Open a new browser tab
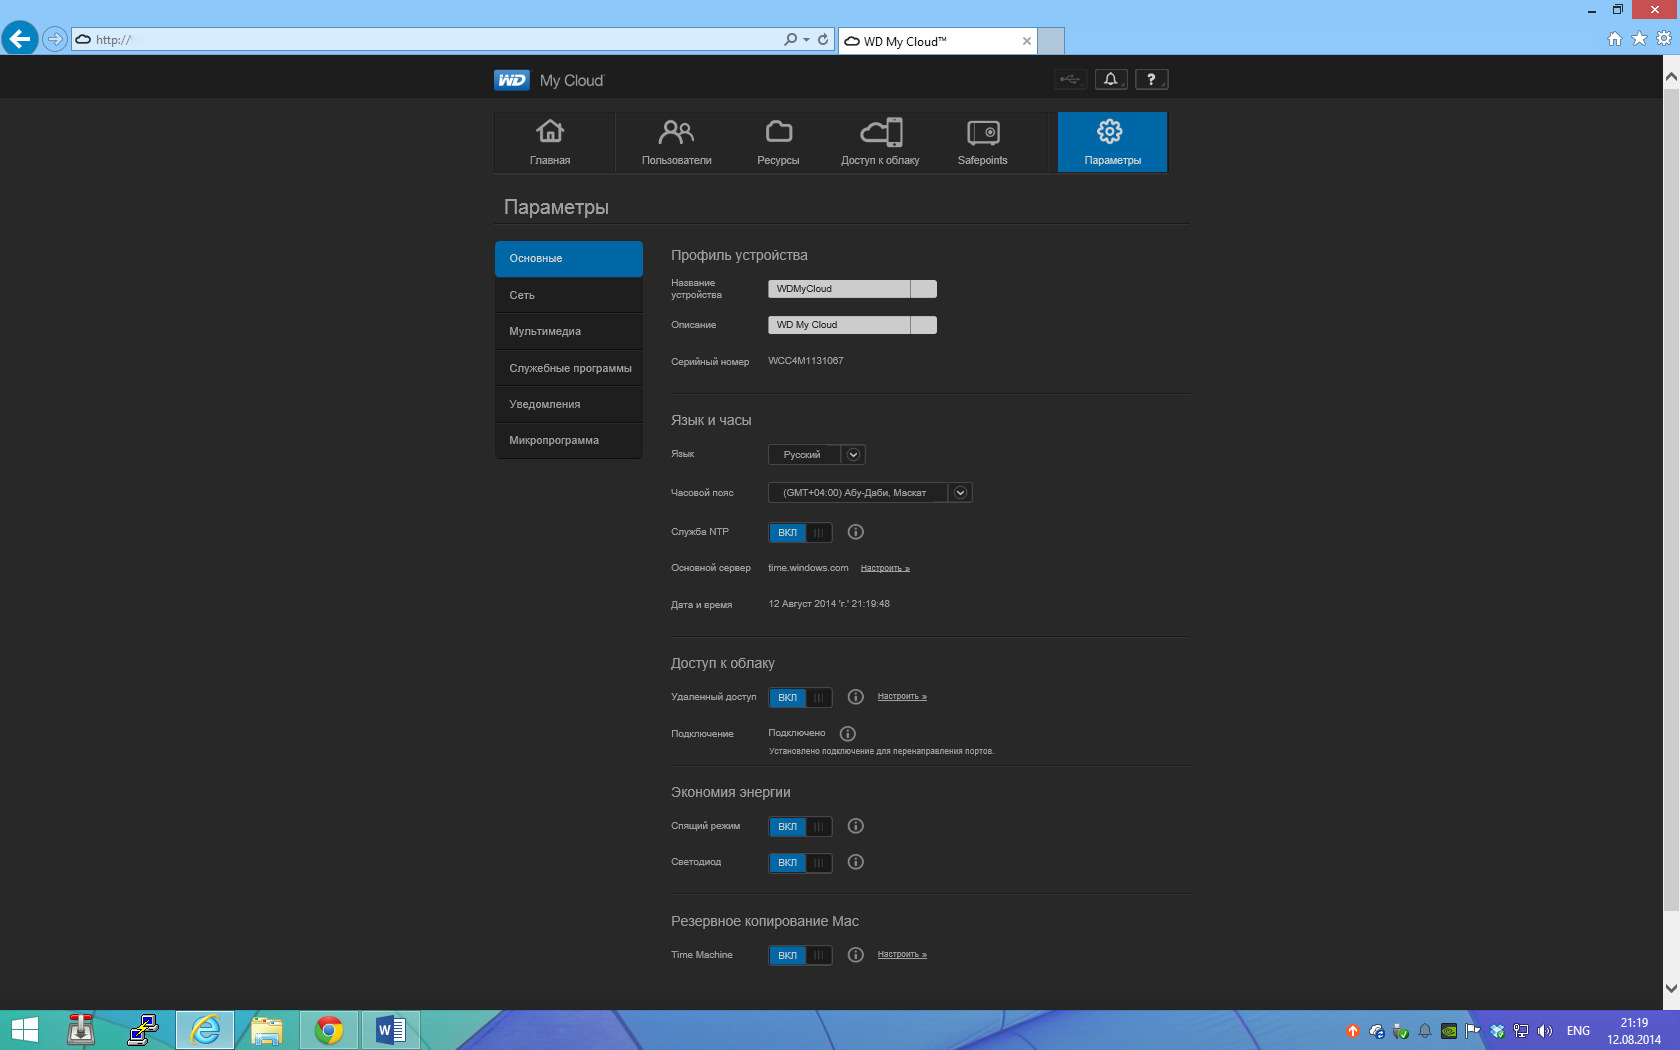The width and height of the screenshot is (1680, 1050). pos(1050,41)
